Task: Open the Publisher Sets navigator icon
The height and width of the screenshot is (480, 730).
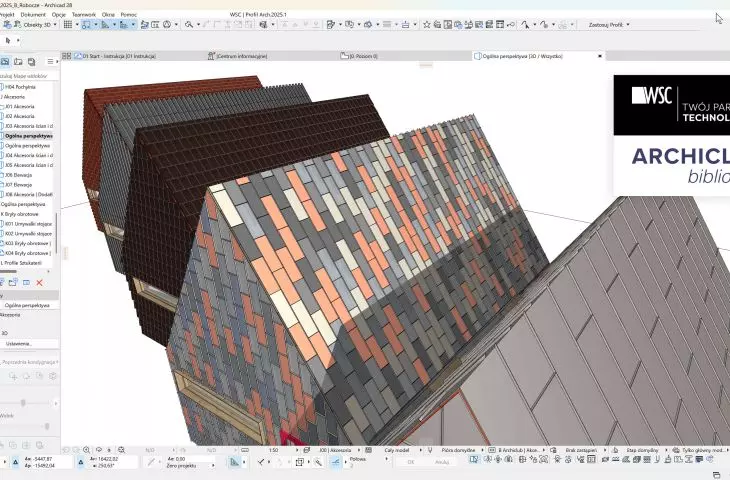Action: pyautogui.click(x=31, y=61)
